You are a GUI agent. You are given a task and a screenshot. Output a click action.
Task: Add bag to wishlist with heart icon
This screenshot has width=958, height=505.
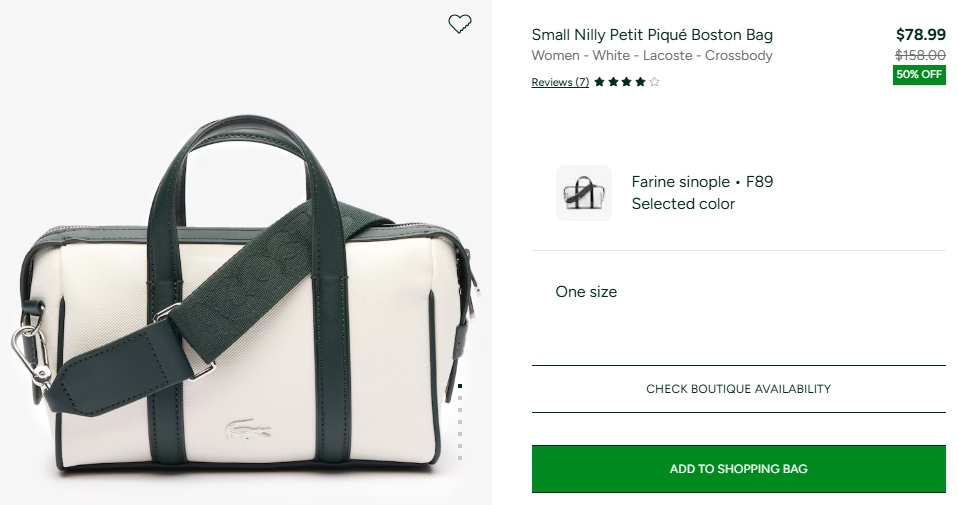coord(459,24)
